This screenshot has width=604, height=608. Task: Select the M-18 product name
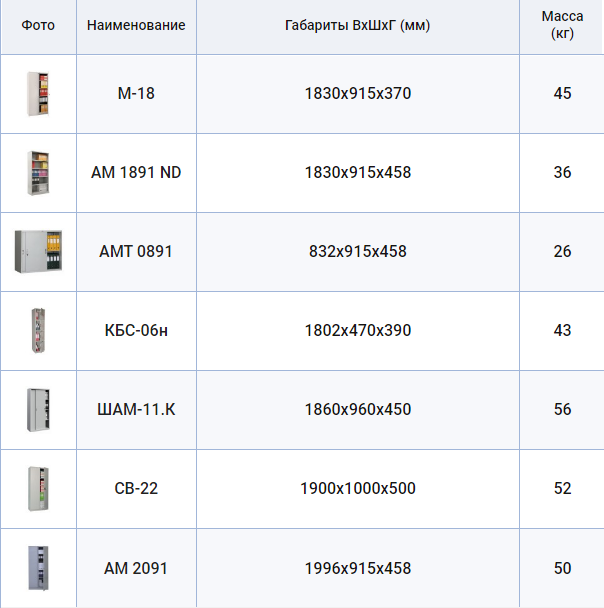coord(136,93)
